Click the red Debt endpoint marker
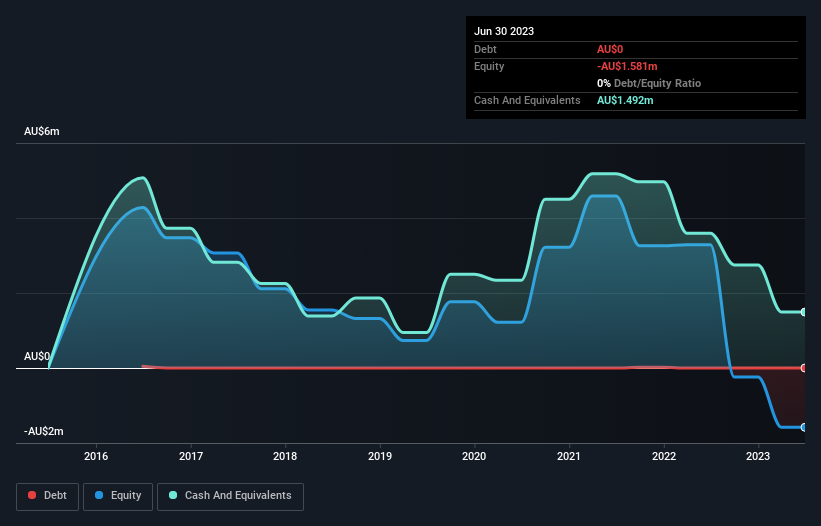This screenshot has height=526, width=821. 804,368
